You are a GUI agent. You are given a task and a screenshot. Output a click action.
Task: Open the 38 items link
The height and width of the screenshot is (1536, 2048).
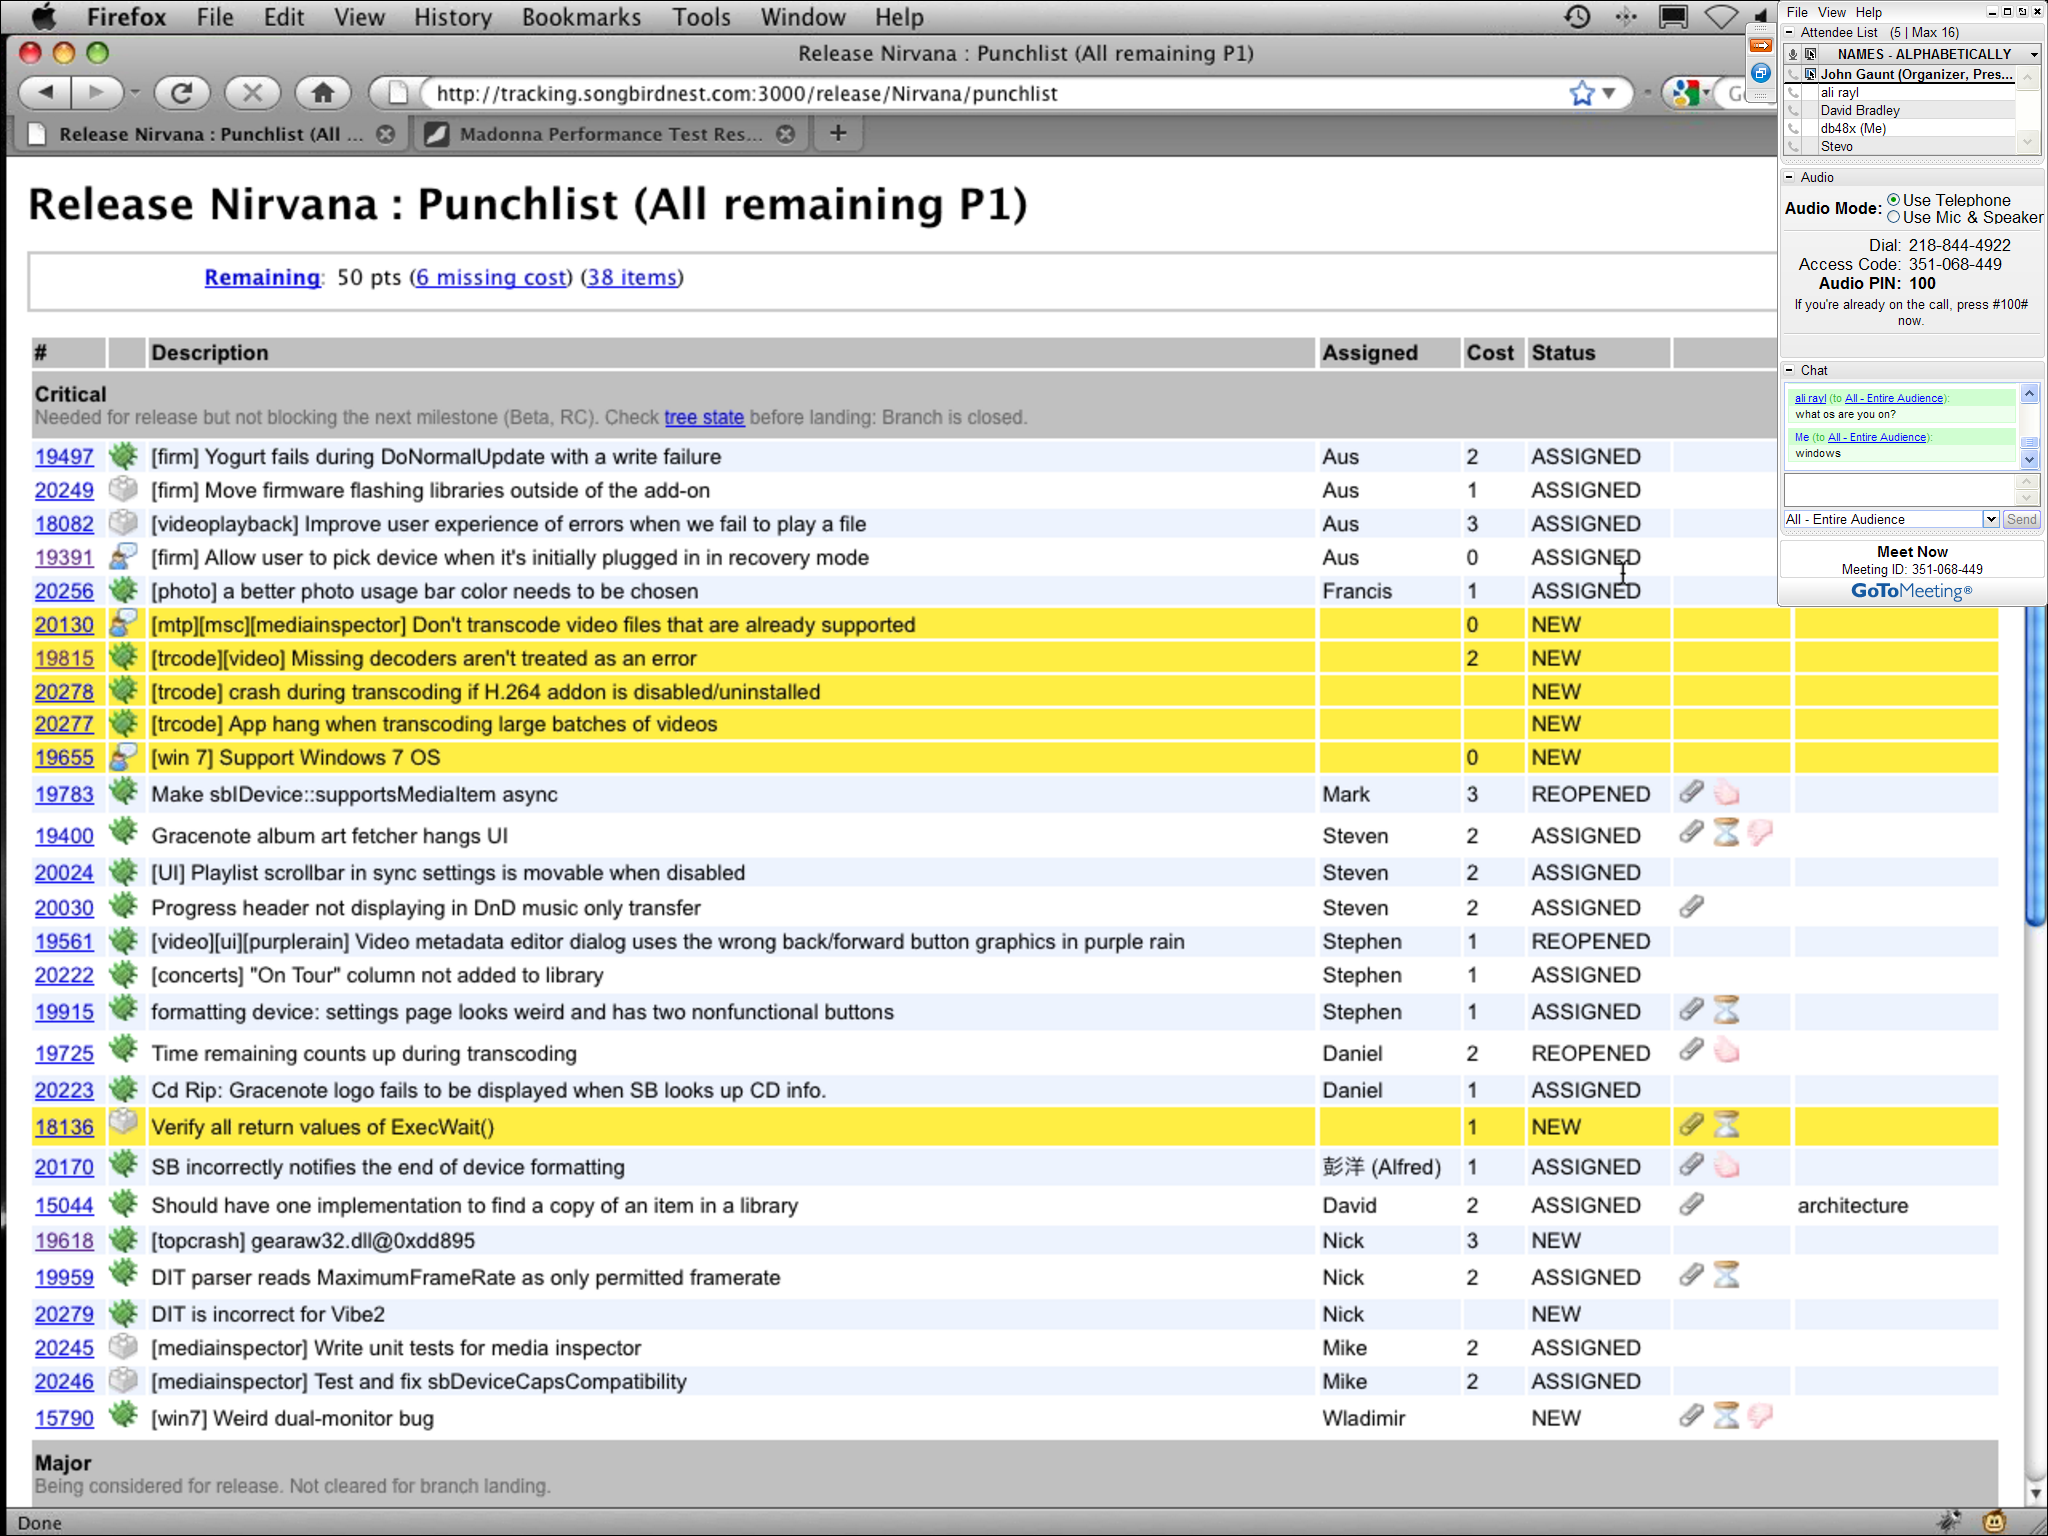tap(632, 277)
